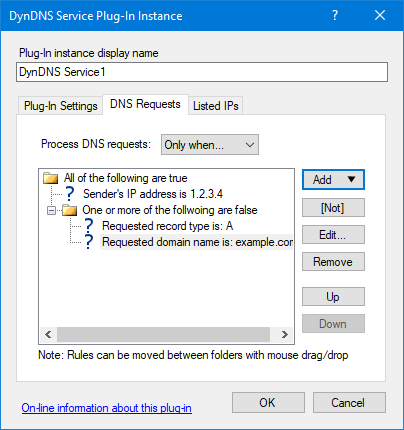Click the folder icon for 'One or more of the follwoing are false'
Screen dimensions: 404x430
(x=70, y=210)
